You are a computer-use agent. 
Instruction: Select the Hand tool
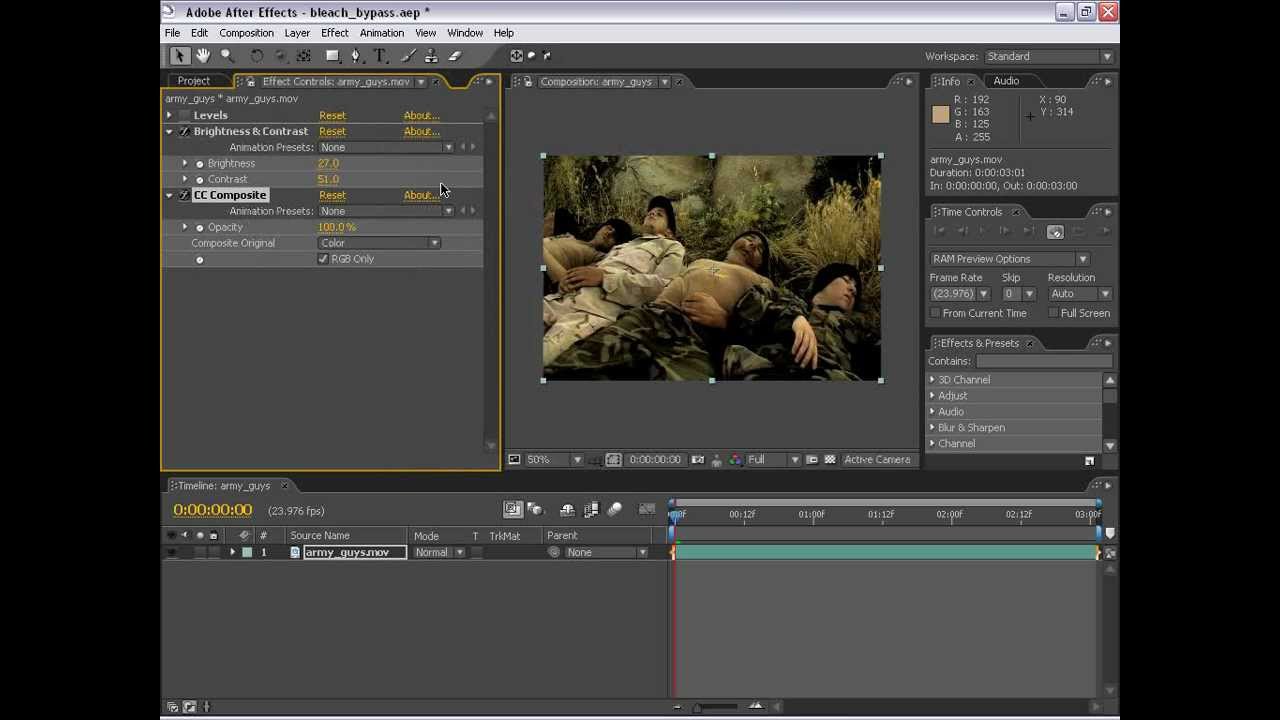[x=203, y=56]
